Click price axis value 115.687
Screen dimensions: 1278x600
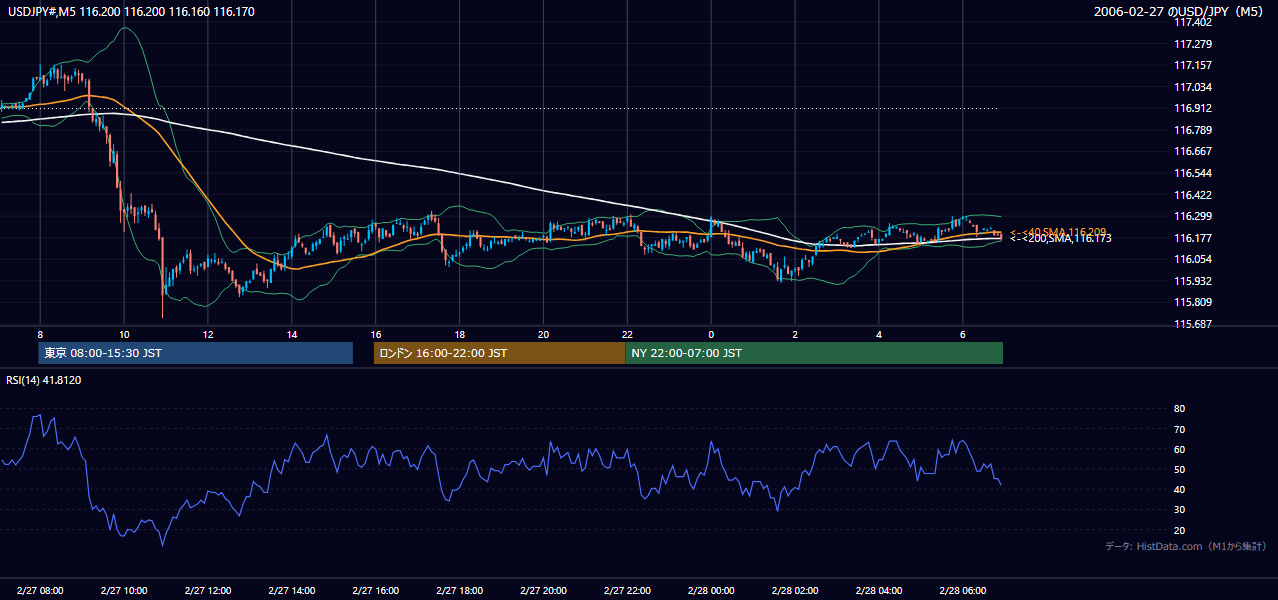(1193, 324)
